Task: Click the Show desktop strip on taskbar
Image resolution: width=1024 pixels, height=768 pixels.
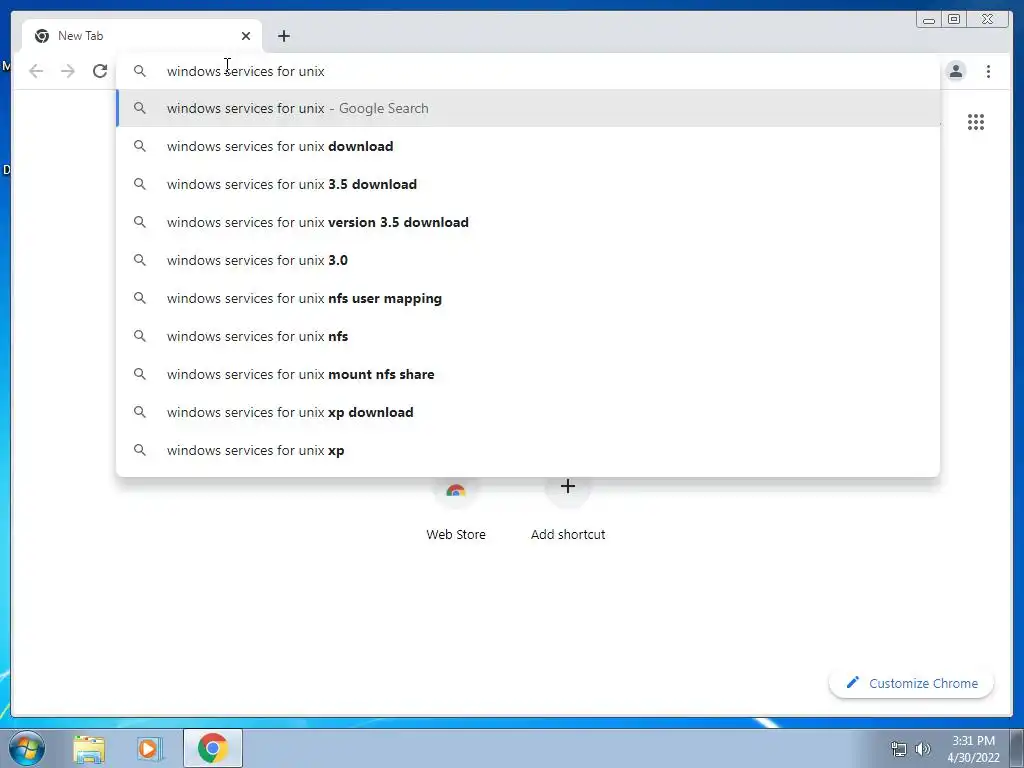Action: pos(1017,748)
